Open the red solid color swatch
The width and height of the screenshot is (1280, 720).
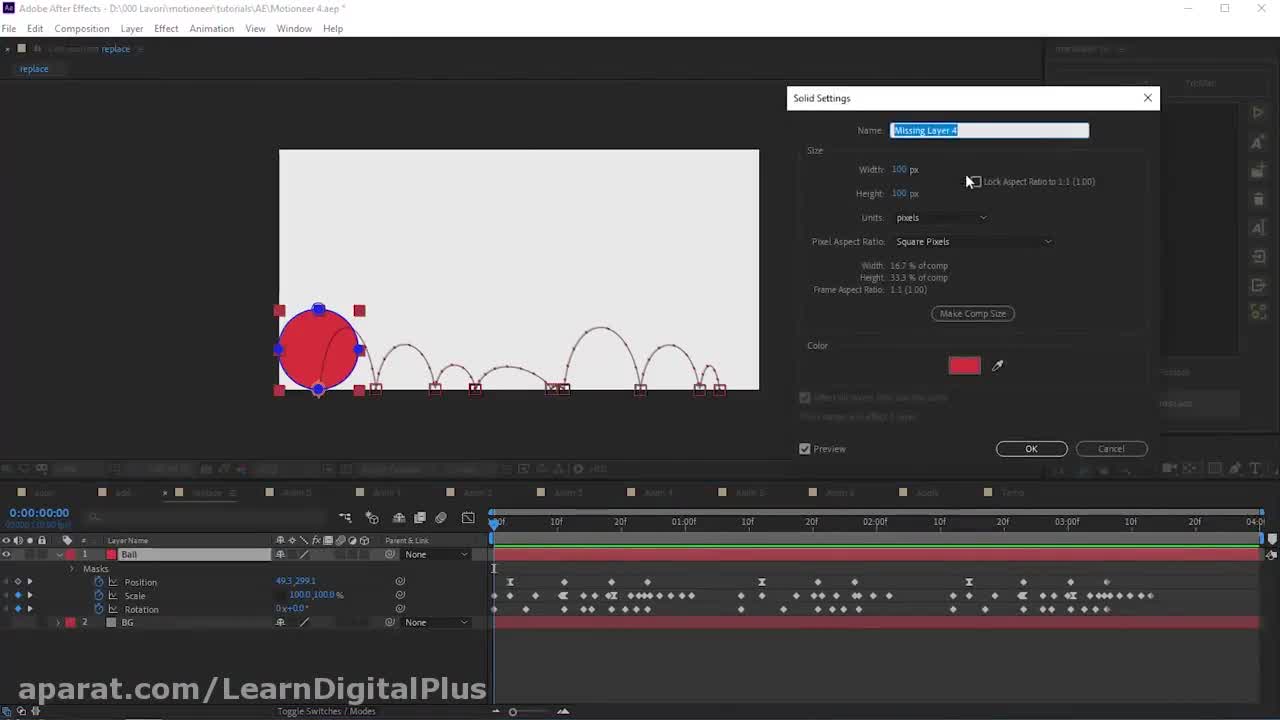(x=964, y=366)
